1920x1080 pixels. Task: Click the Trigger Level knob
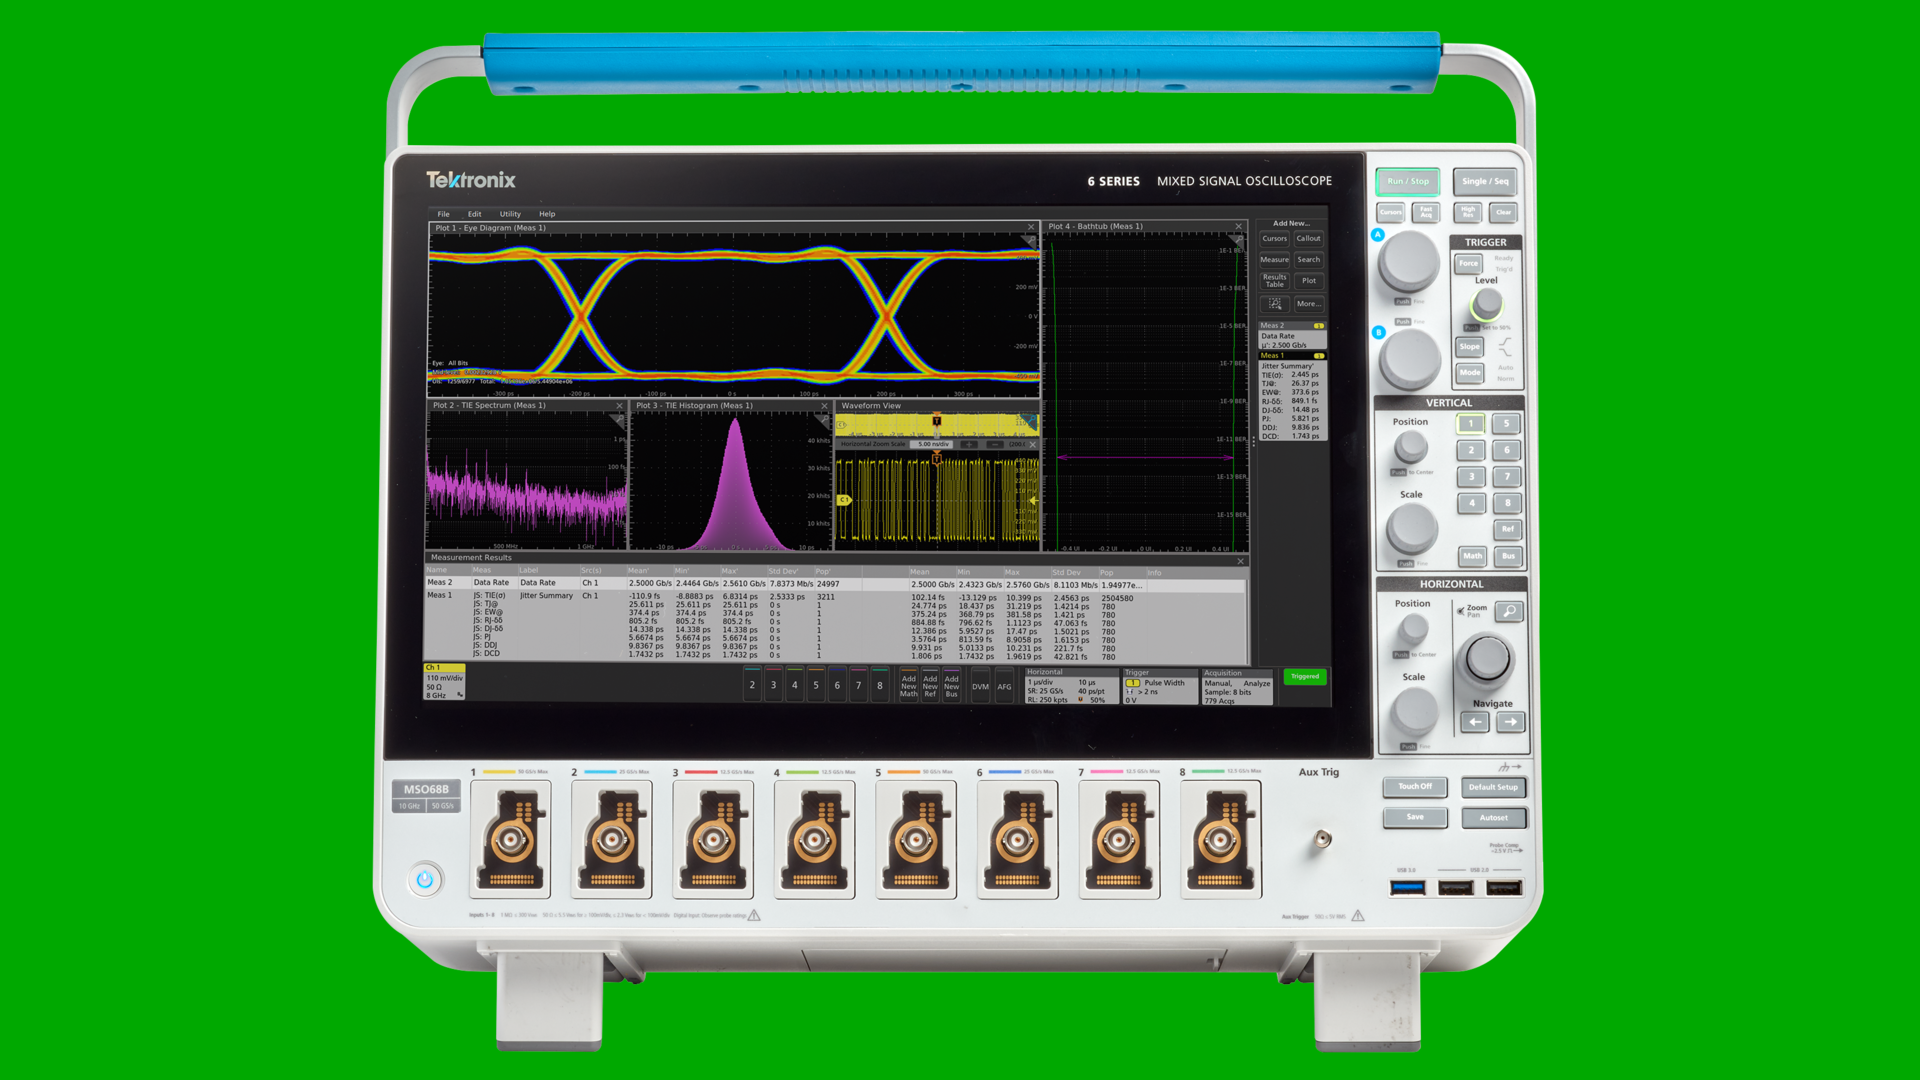pos(1487,302)
